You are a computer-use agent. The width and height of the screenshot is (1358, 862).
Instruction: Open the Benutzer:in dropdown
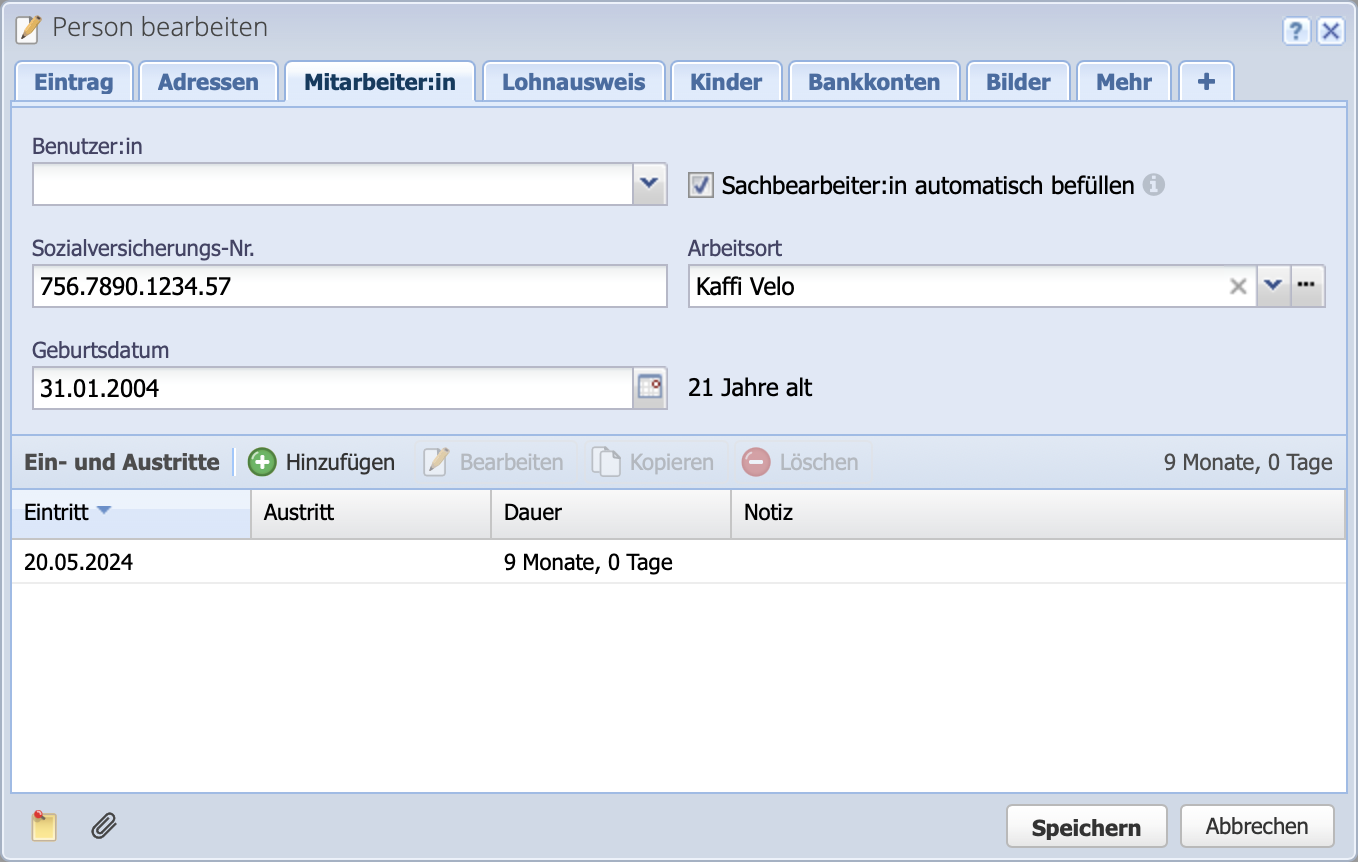(650, 184)
